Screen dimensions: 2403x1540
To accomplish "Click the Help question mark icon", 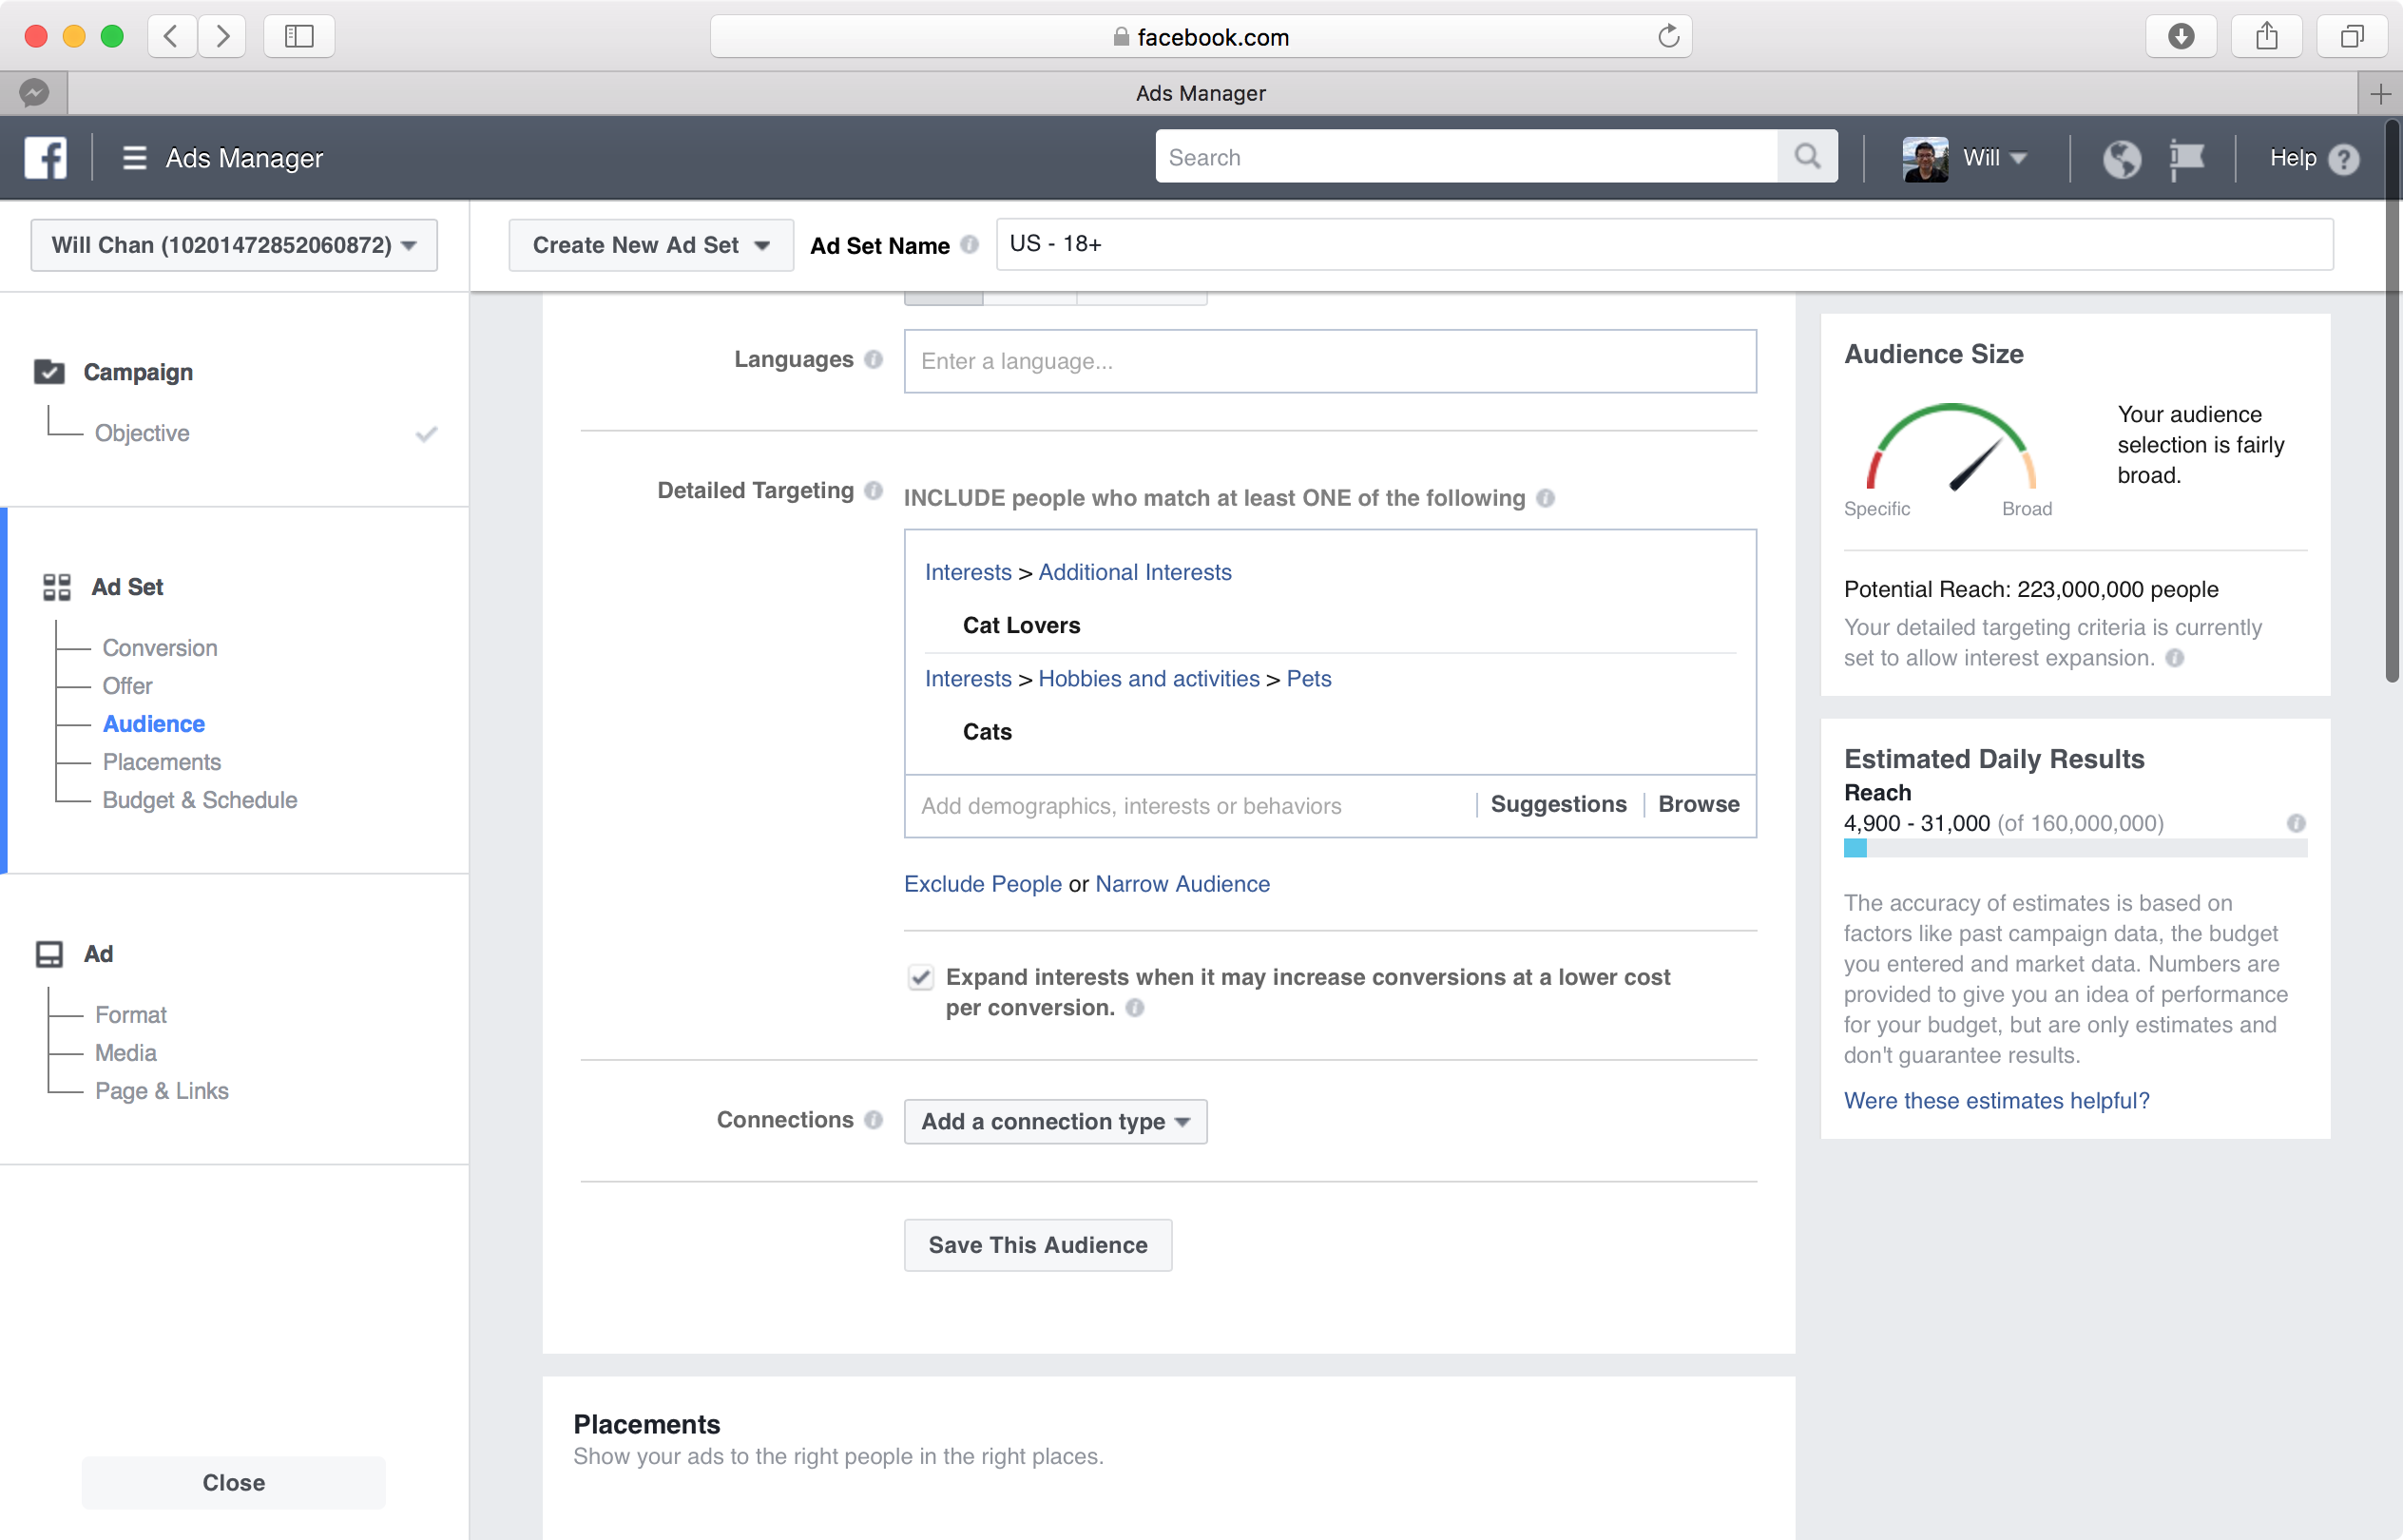I will pyautogui.click(x=2343, y=159).
